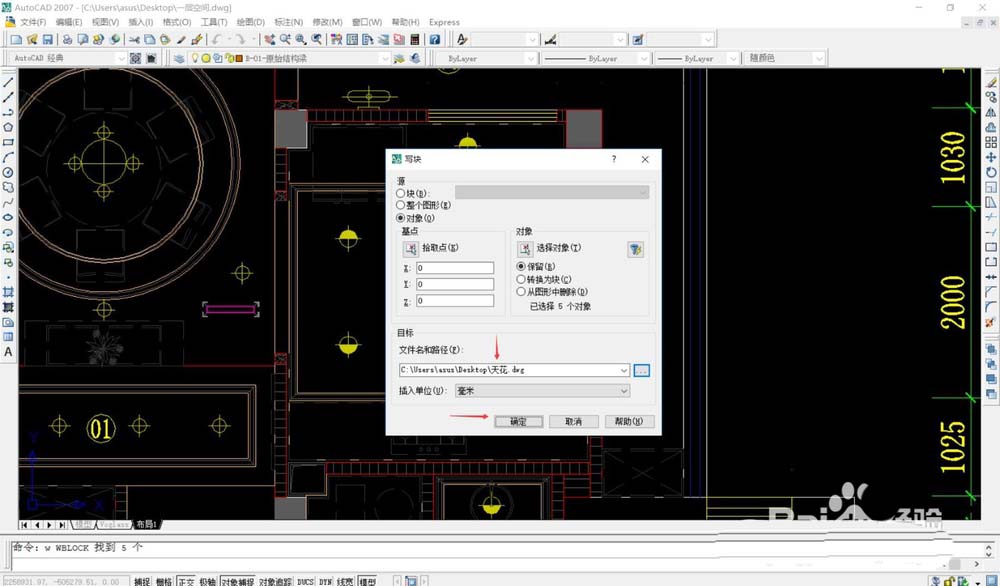Click the 取消 Cancel button
Image resolution: width=1000 pixels, height=586 pixels.
(x=573, y=422)
